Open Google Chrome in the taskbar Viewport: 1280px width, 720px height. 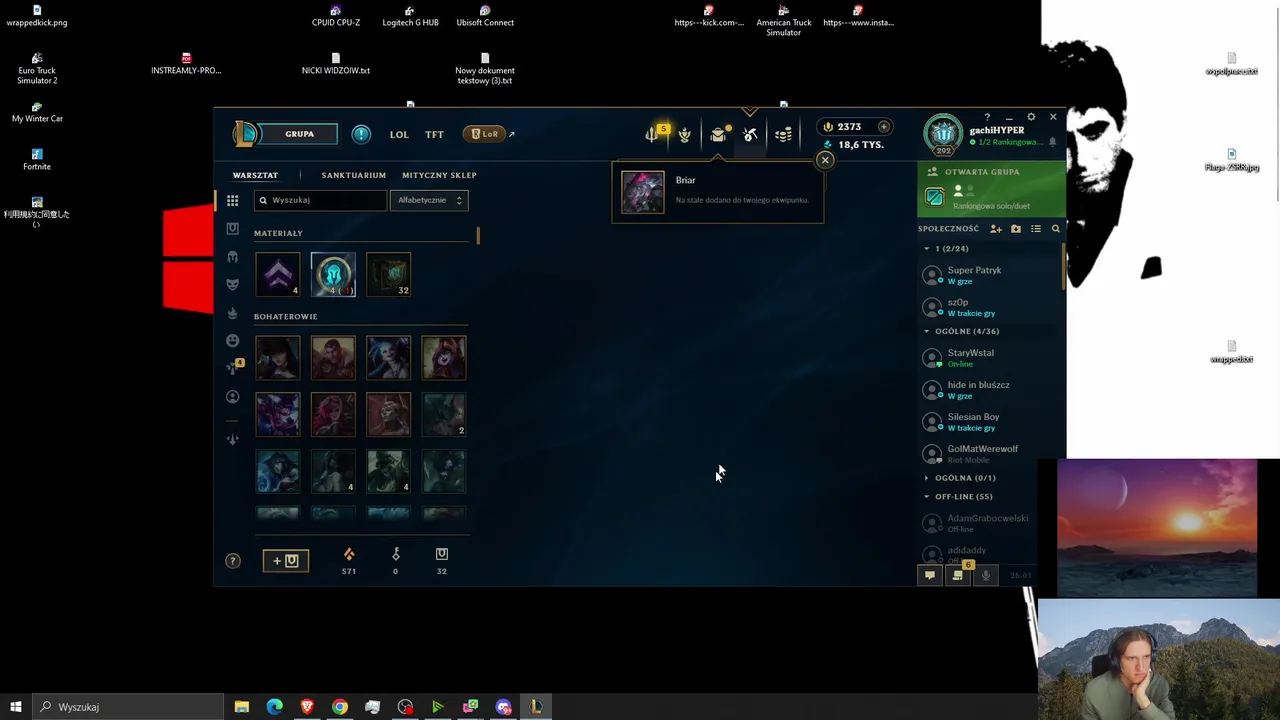pos(340,707)
